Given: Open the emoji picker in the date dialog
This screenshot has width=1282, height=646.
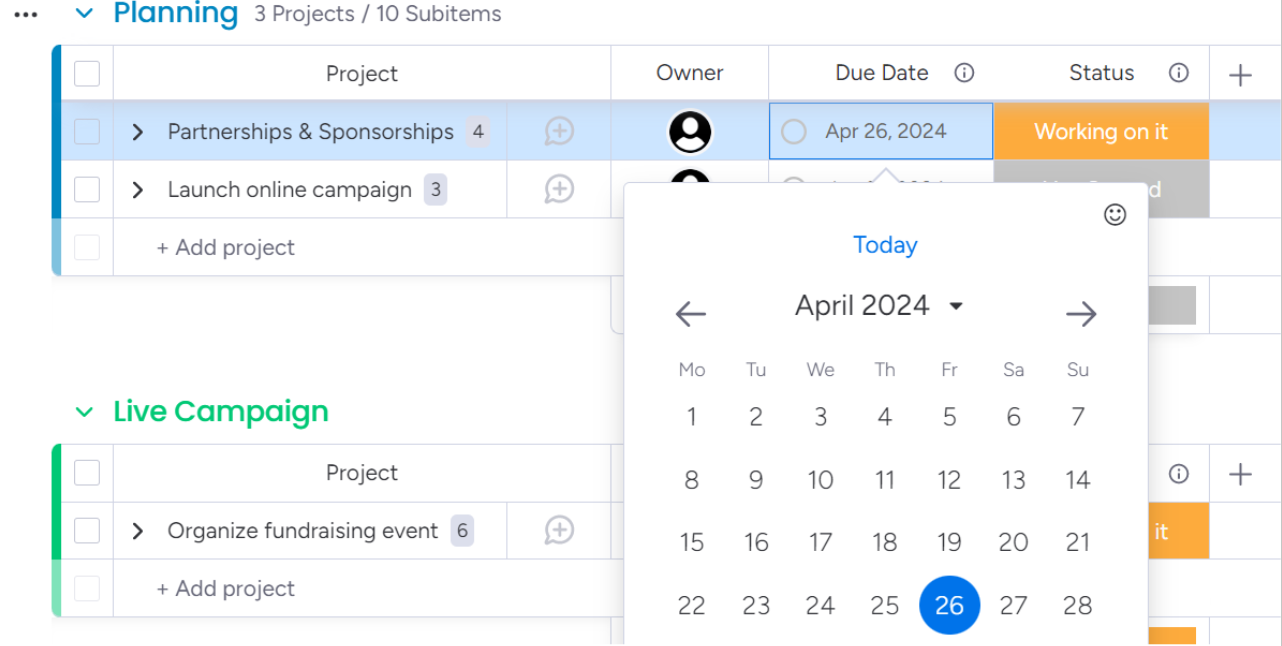Looking at the screenshot, I should [1114, 215].
